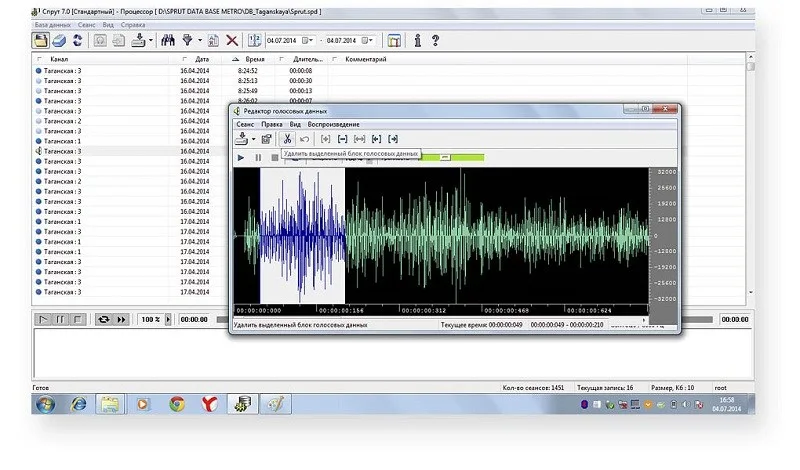
Task: Click the scissors cut icon in voice editor
Action: coord(287,139)
